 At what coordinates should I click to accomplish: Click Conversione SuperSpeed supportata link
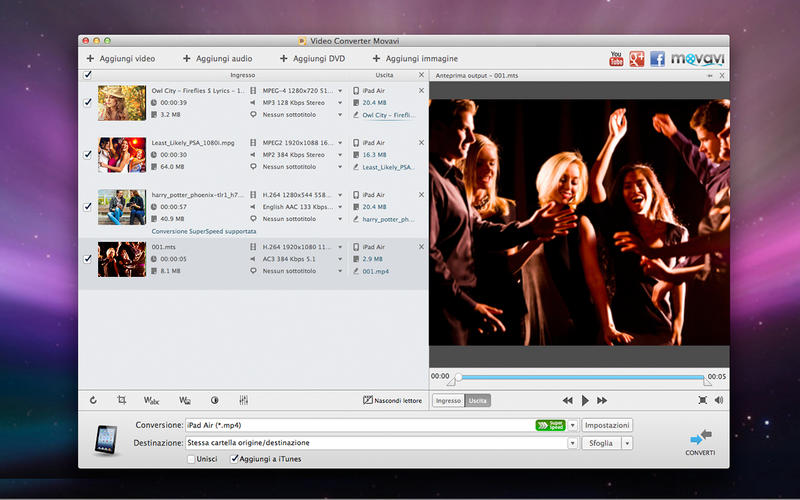coord(204,232)
